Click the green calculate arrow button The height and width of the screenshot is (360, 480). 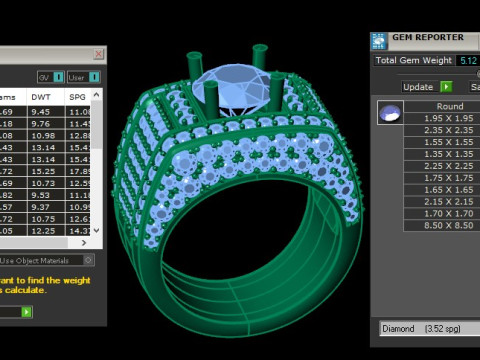[x=26, y=312]
